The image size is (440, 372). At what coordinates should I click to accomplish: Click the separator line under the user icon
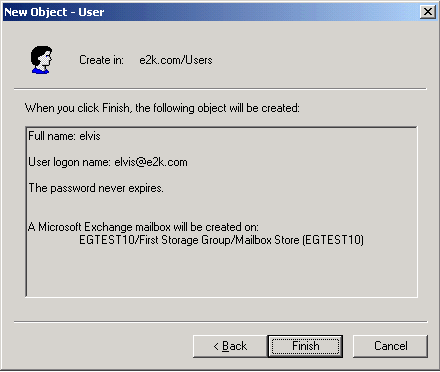[220, 89]
